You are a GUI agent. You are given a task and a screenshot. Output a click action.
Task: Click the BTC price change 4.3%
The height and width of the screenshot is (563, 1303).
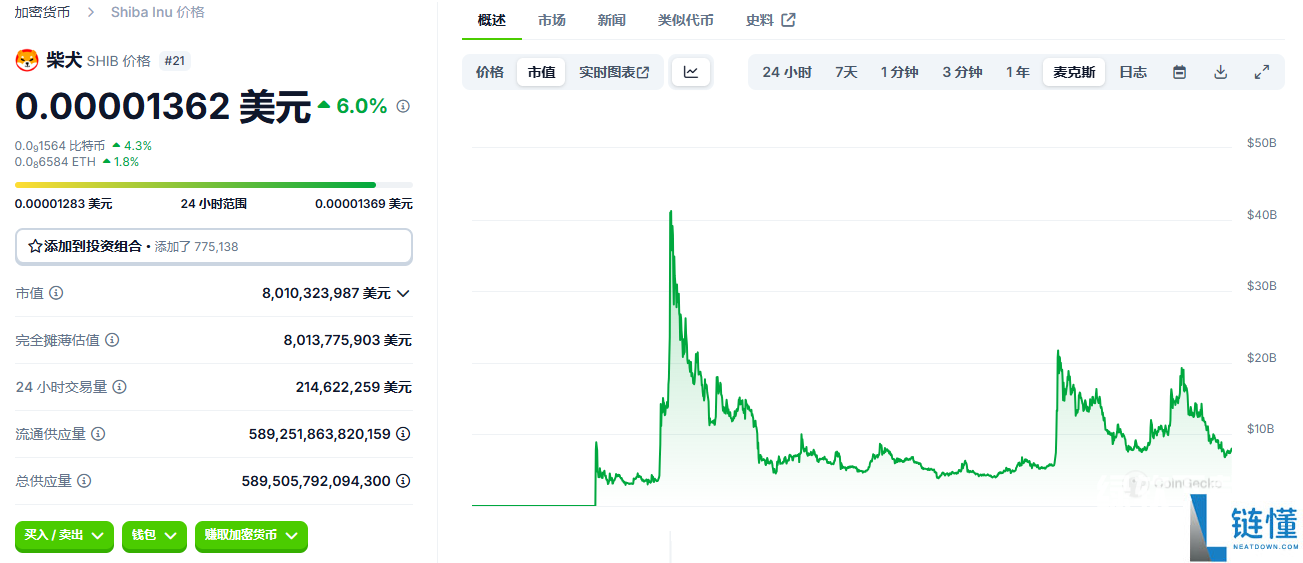coord(131,146)
